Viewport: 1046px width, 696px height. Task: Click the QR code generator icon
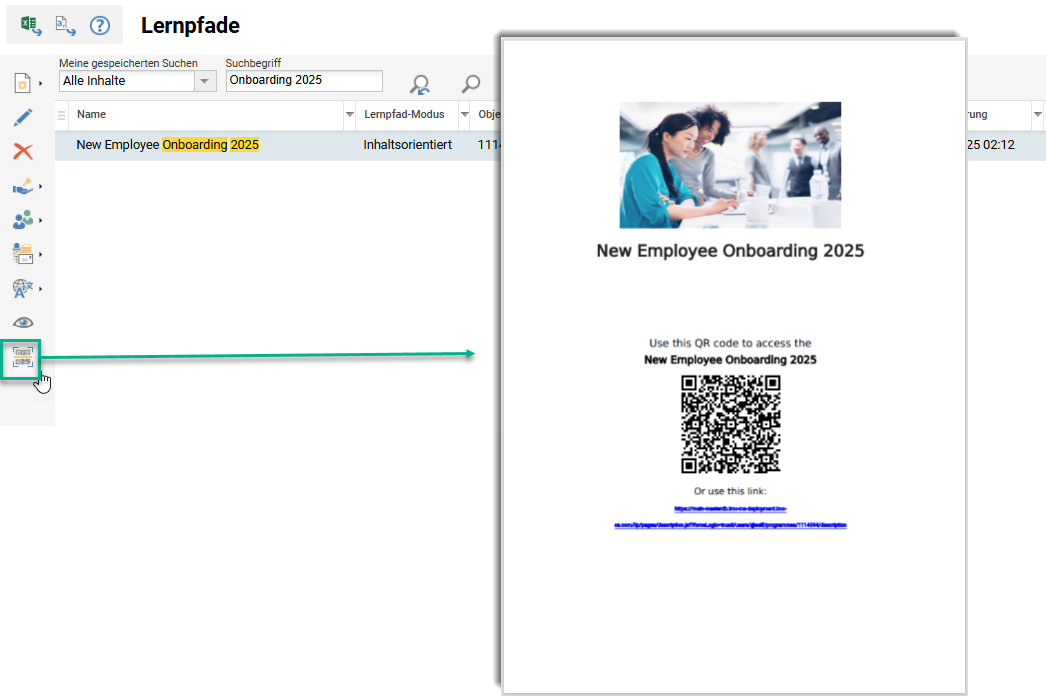click(x=22, y=358)
